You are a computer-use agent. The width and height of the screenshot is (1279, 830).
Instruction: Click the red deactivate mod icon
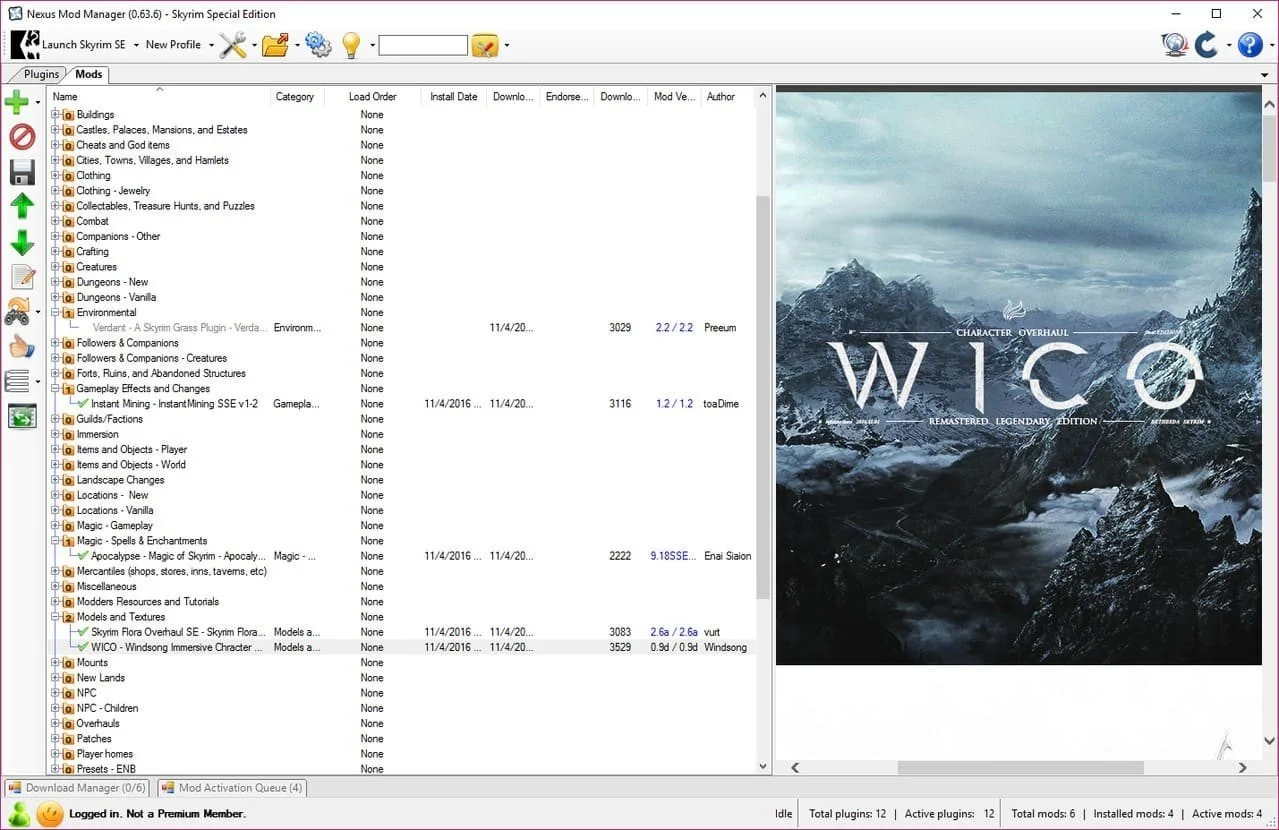22,137
